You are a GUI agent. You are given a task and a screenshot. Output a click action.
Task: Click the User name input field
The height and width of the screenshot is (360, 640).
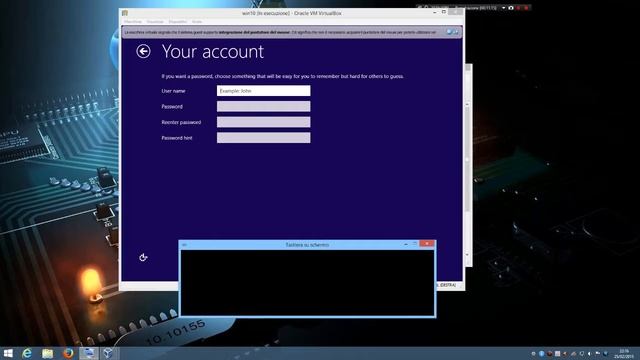pyautogui.click(x=263, y=91)
